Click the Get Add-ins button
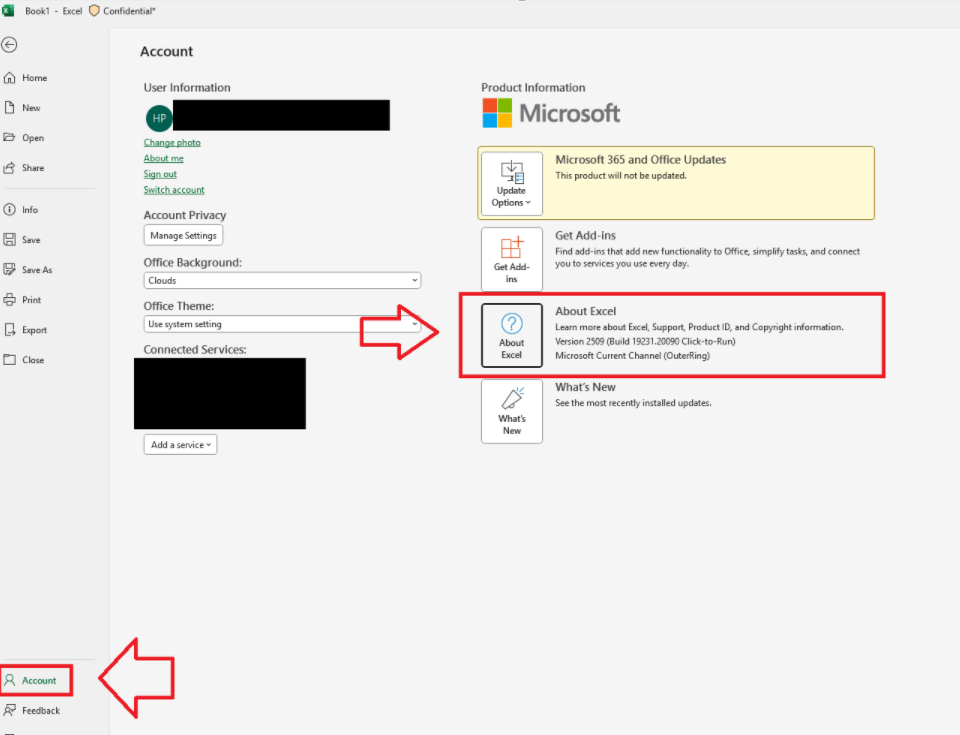The image size is (960, 735). point(512,259)
